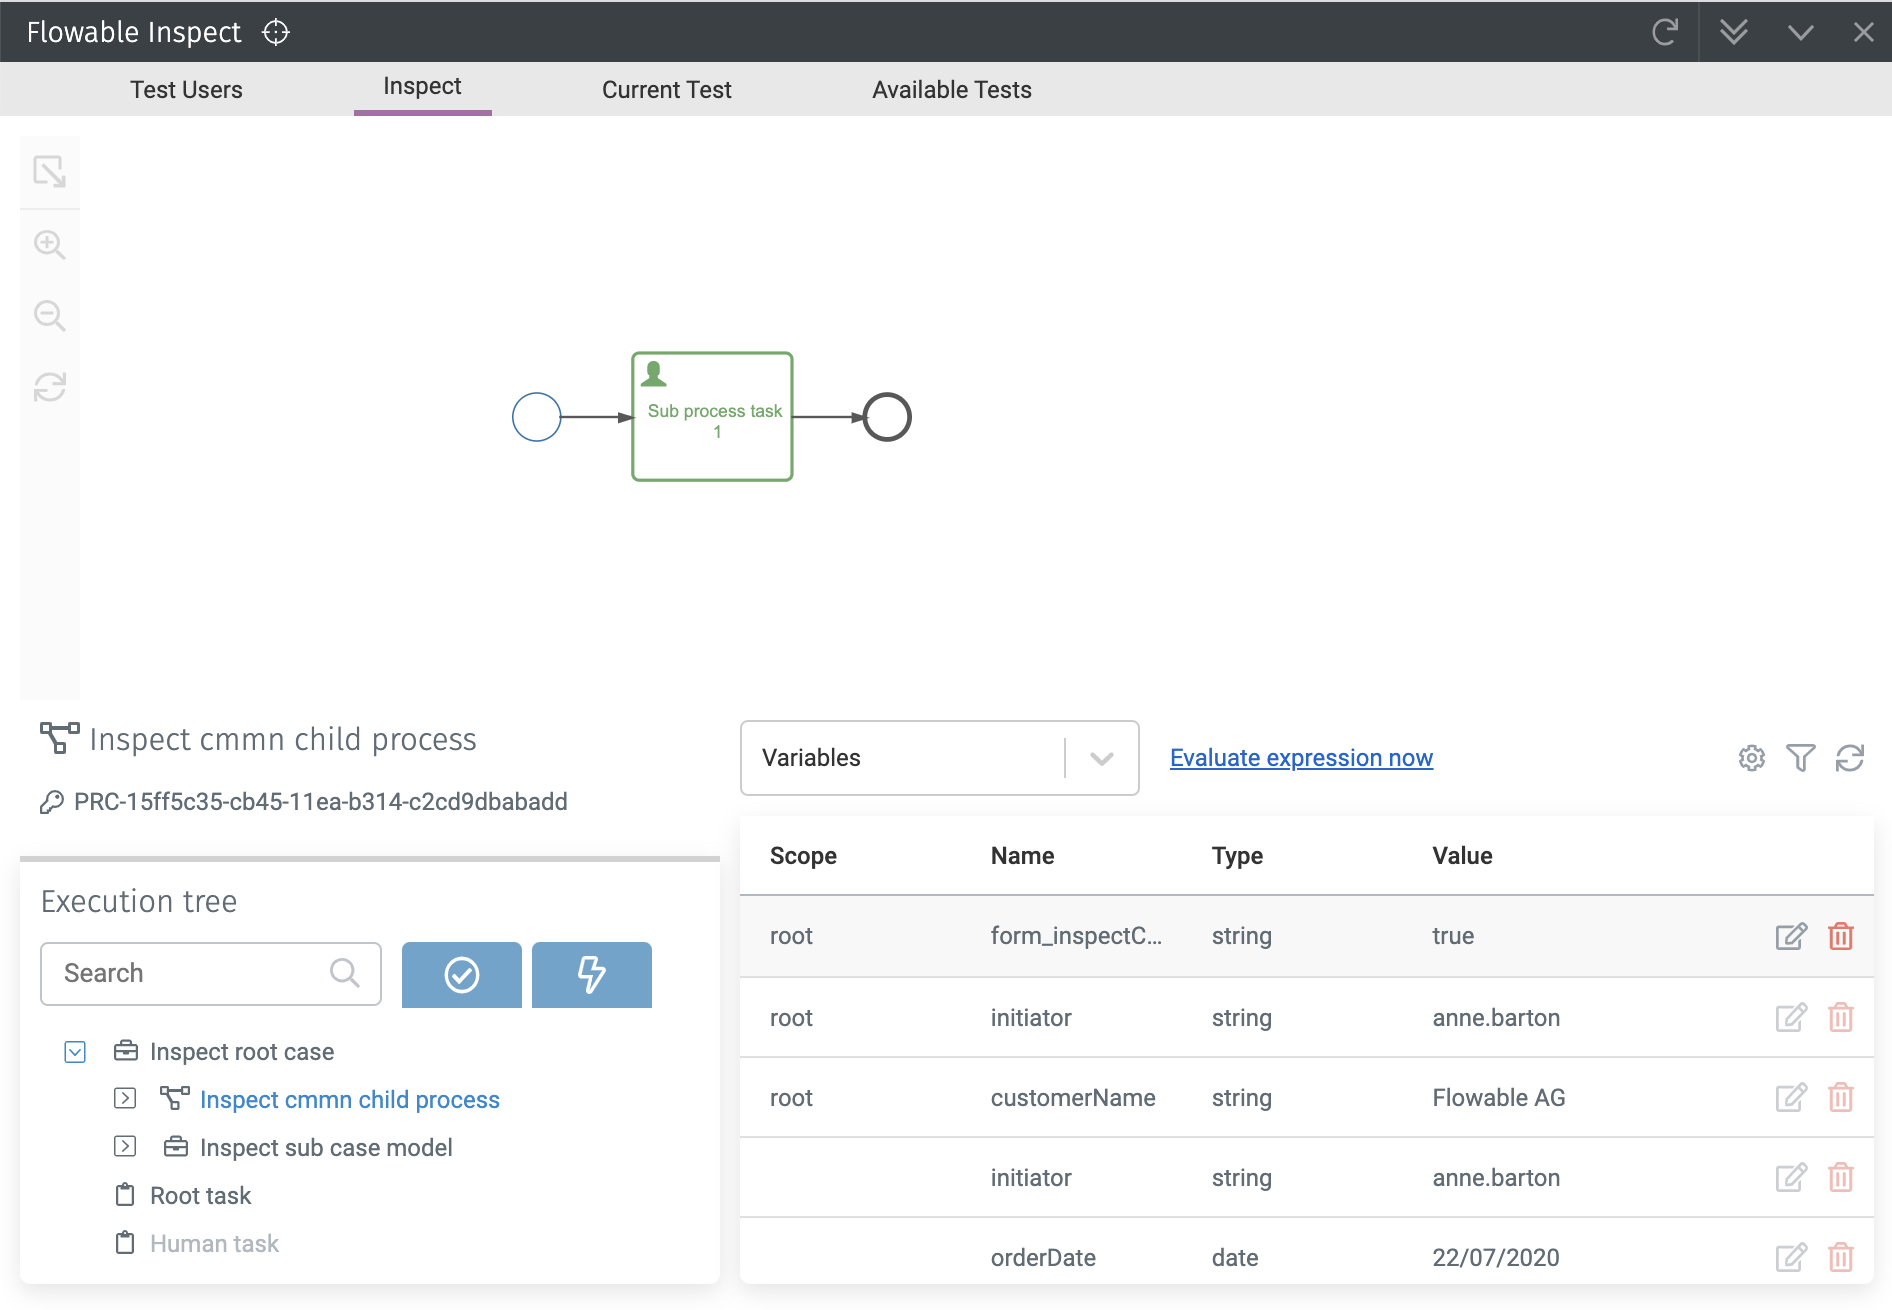
Task: Expand the Inspect cmmn child process node
Action: click(x=125, y=1099)
